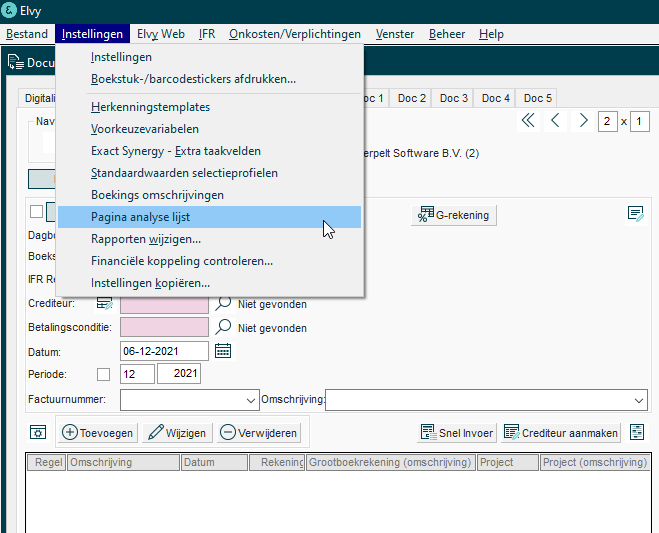Image resolution: width=659 pixels, height=533 pixels.
Task: Click the Crediteur aanmaken button
Action: pos(561,433)
